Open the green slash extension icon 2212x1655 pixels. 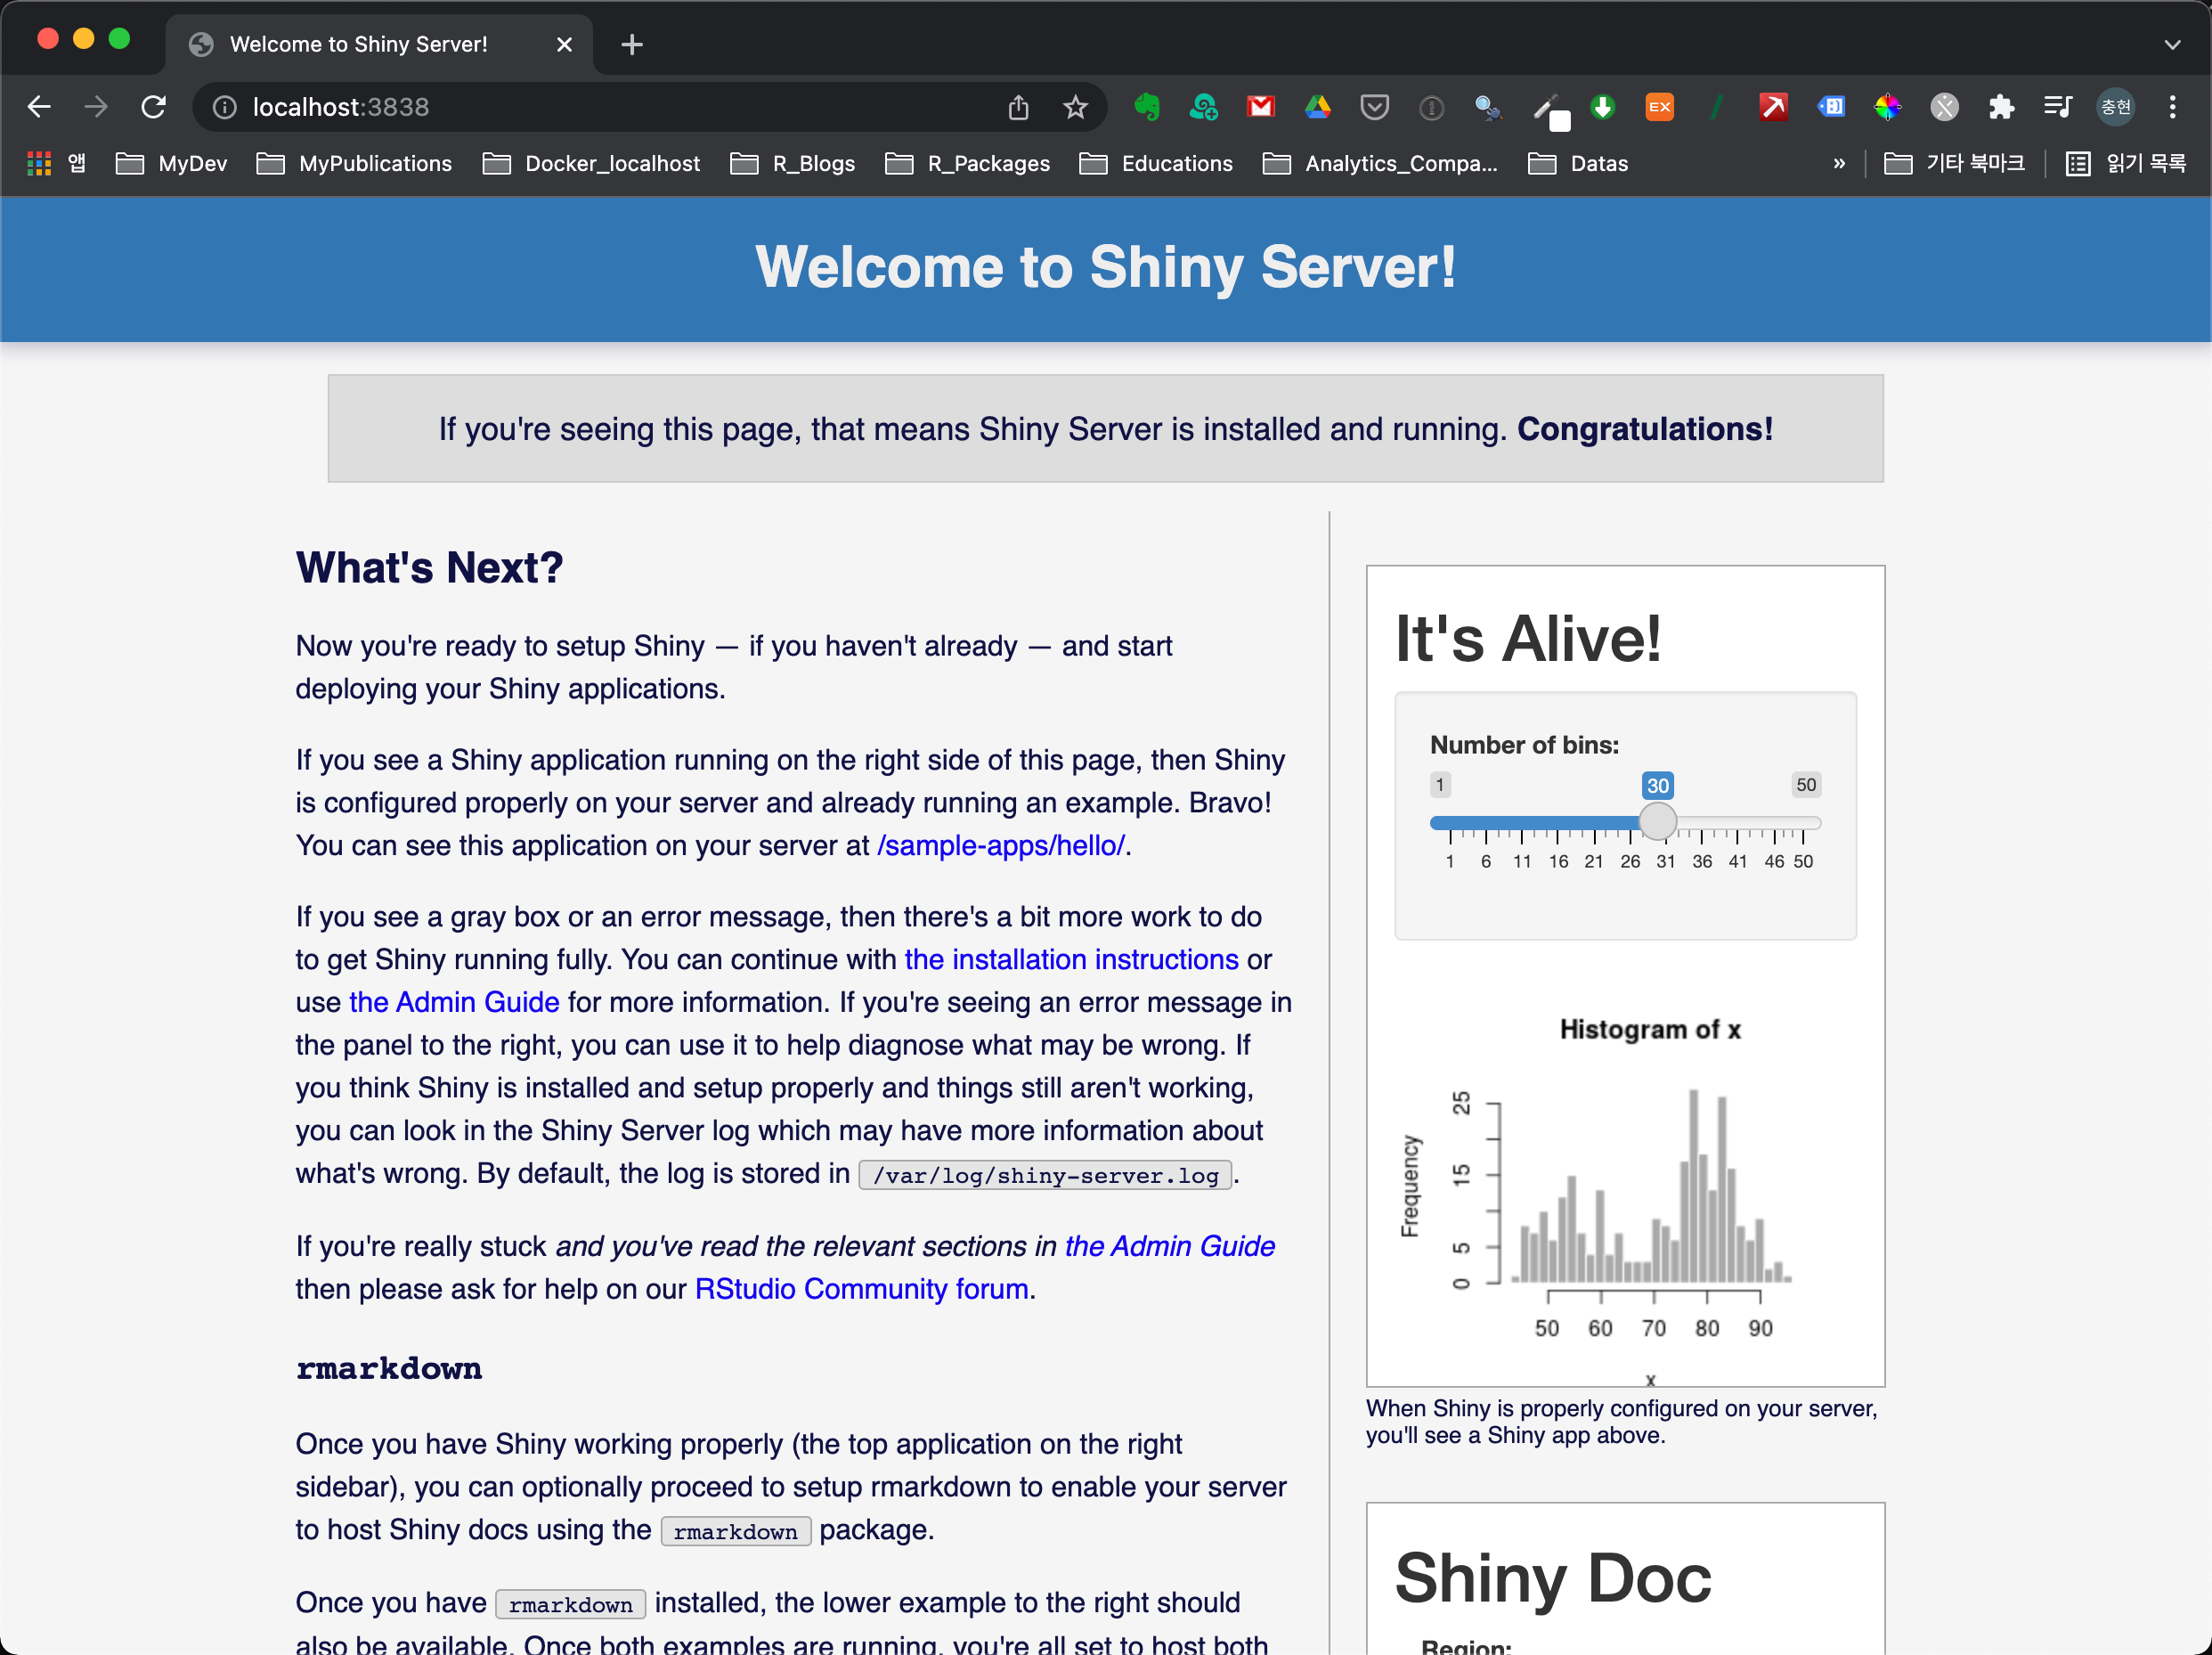(1716, 107)
